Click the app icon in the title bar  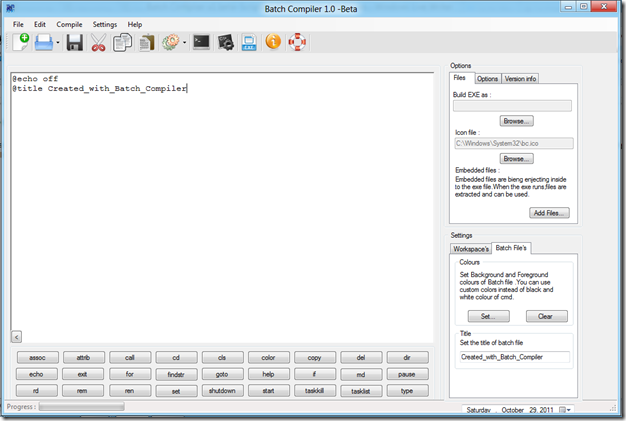[11, 8]
